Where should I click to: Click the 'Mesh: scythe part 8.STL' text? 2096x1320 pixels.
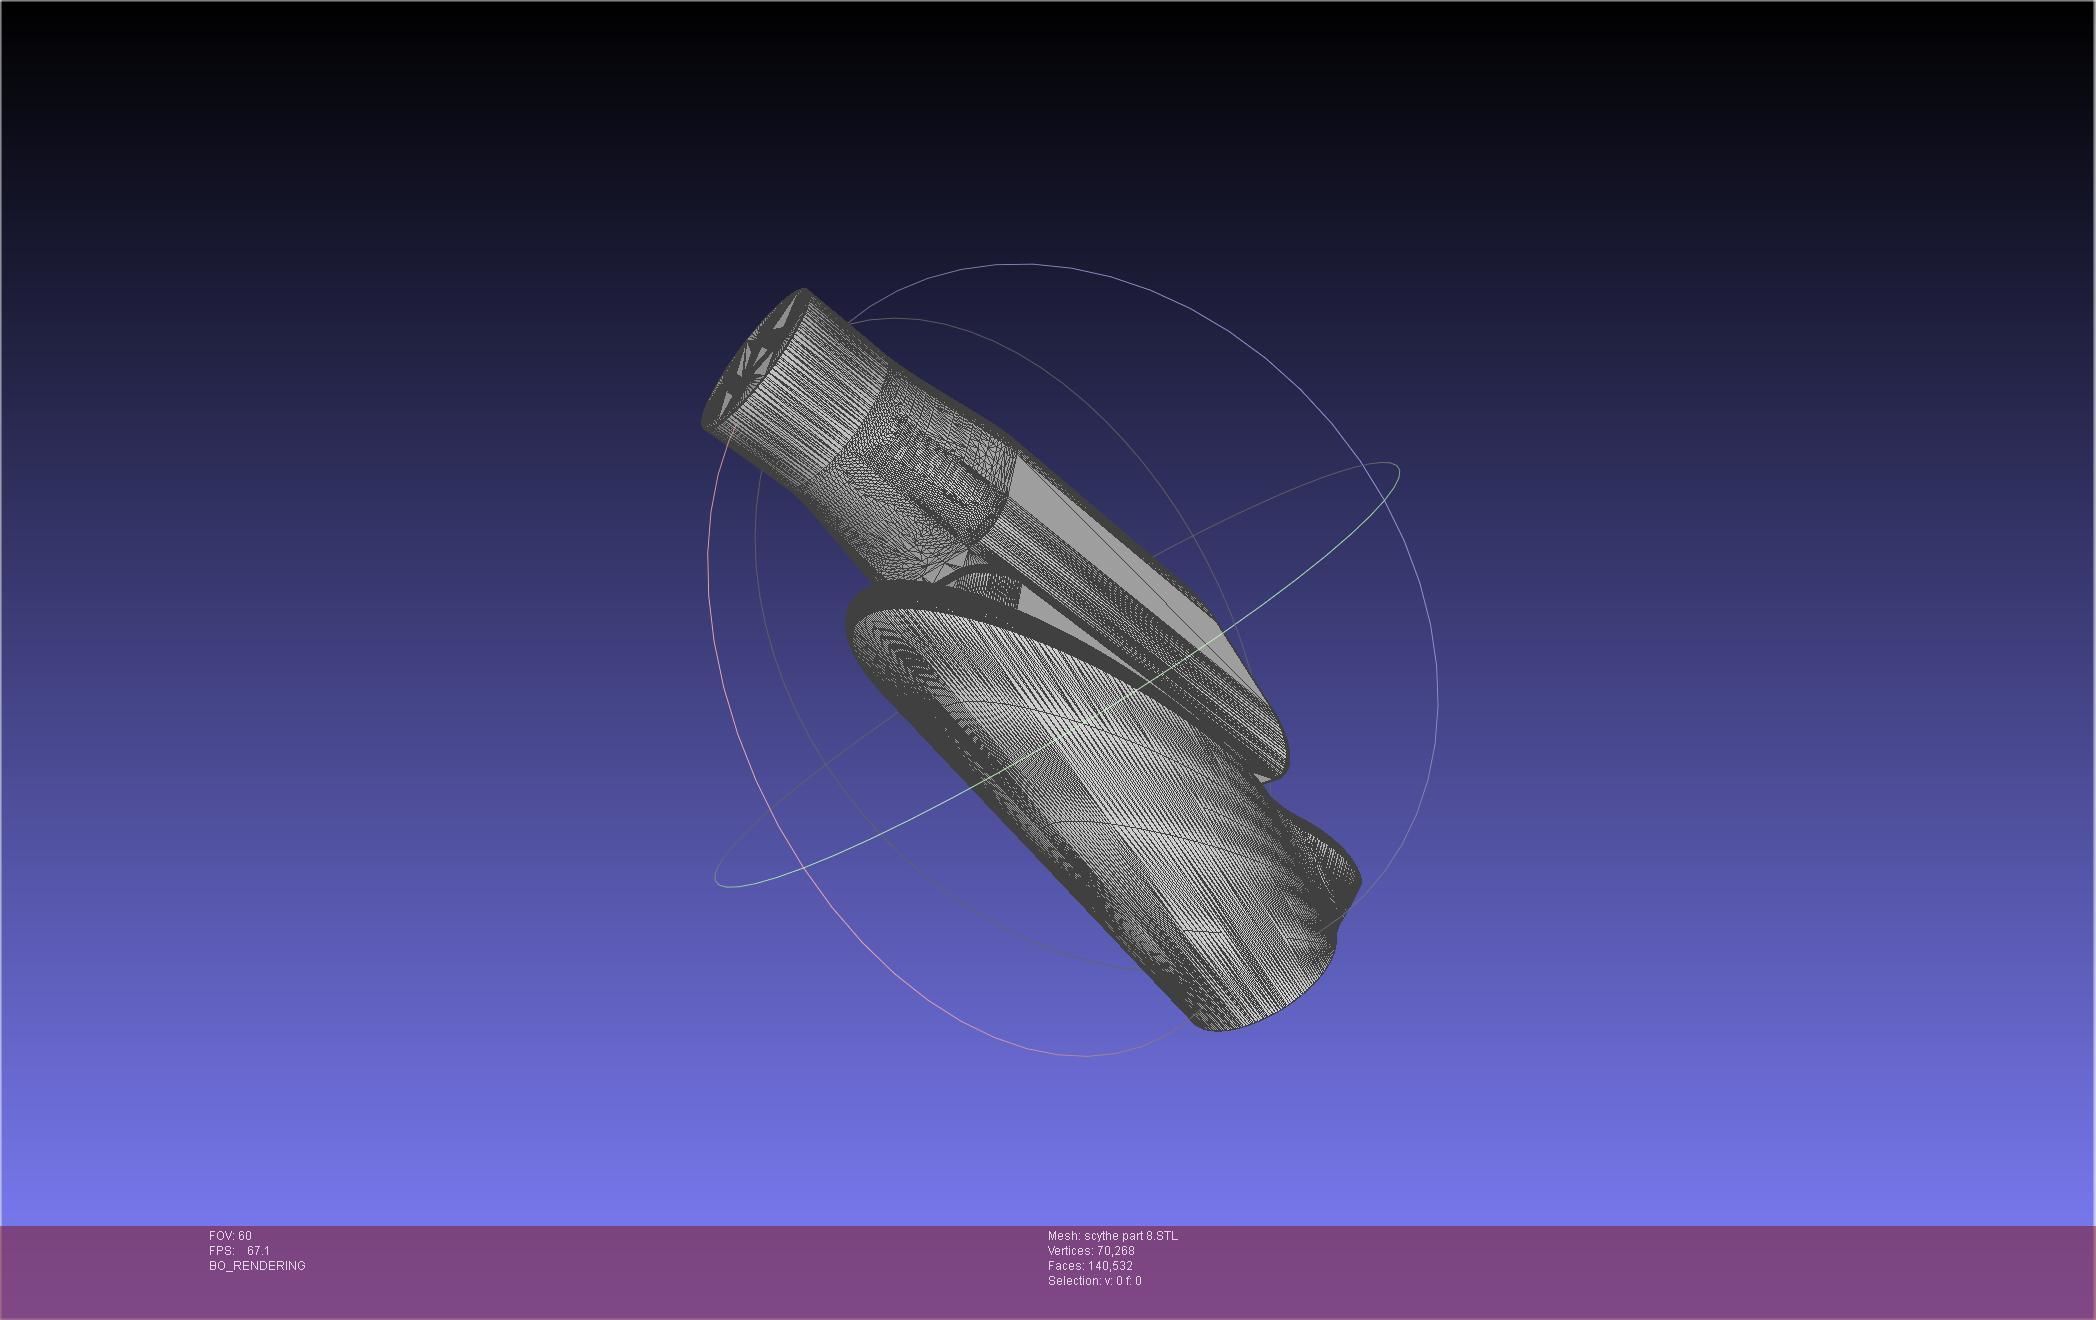[1112, 1236]
